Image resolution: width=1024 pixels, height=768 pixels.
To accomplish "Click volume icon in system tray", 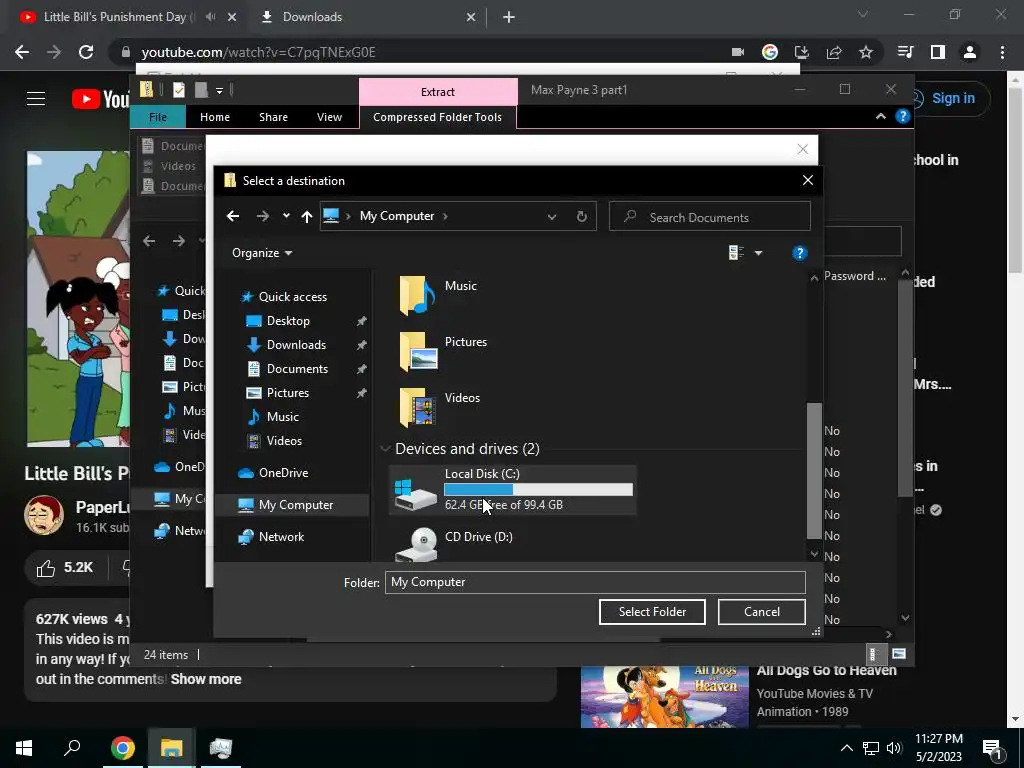I will click(894, 748).
